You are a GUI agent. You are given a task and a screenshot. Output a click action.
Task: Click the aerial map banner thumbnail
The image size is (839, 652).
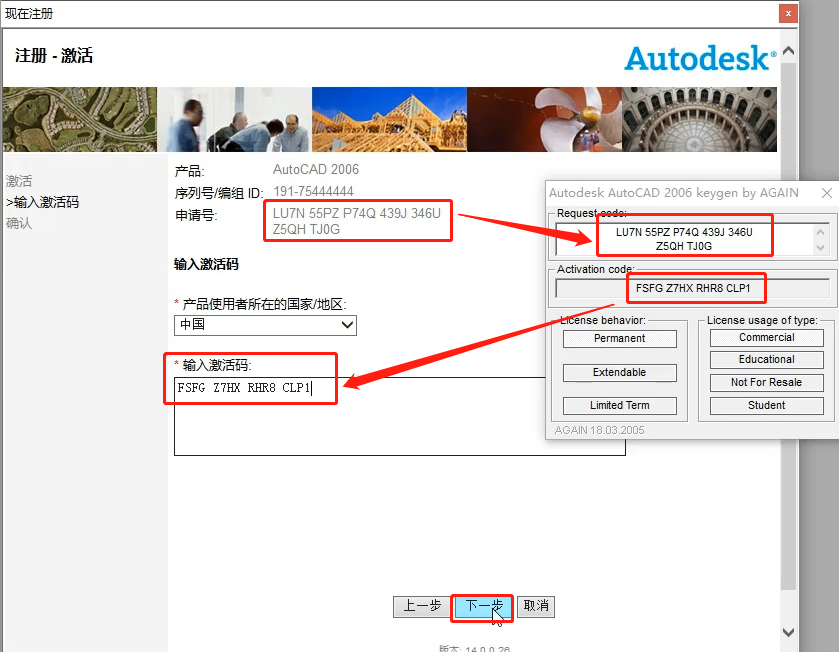(80, 119)
